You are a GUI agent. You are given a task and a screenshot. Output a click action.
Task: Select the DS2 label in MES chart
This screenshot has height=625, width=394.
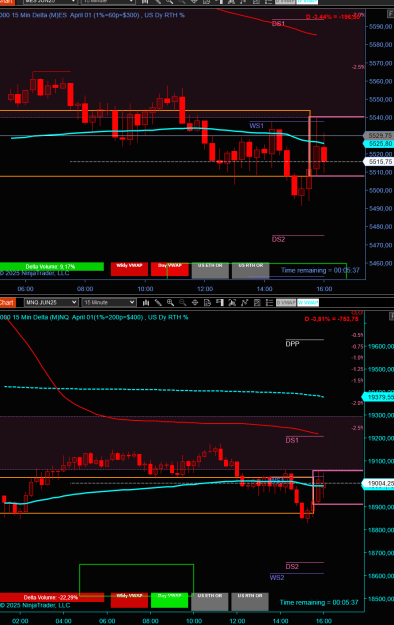click(x=278, y=239)
